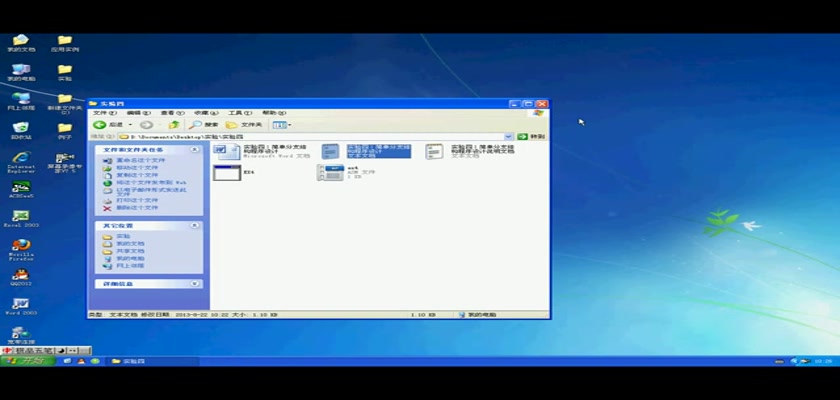This screenshot has width=840, height=400.
Task: Open the Back button history dropdown arrow
Action: 130,125
